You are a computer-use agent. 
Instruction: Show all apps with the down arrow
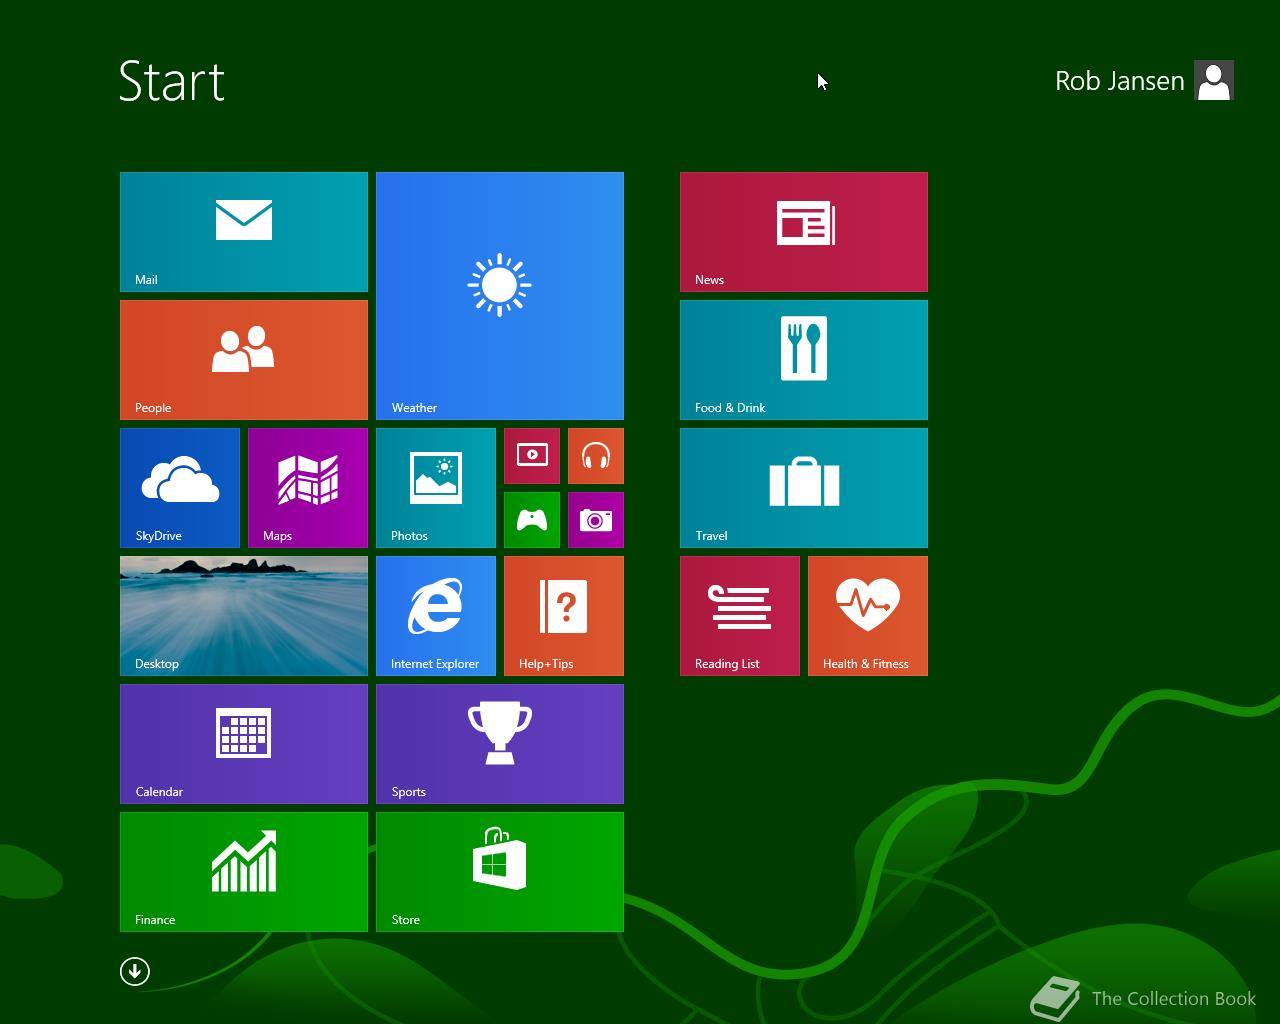click(x=135, y=971)
